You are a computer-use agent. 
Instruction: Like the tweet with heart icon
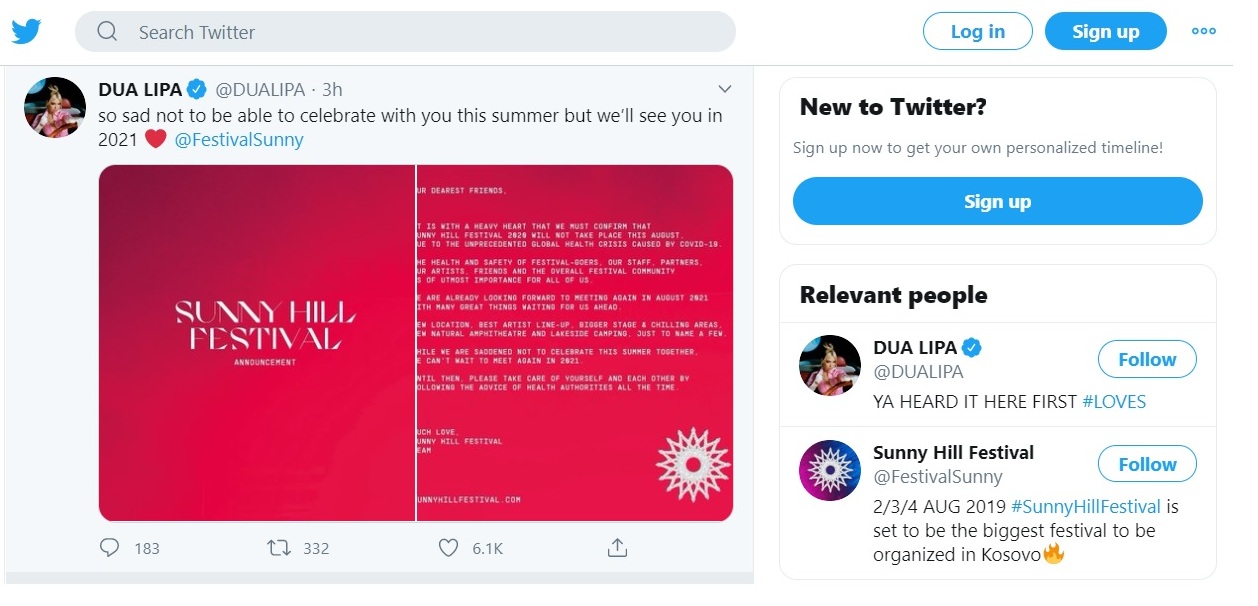tap(449, 548)
